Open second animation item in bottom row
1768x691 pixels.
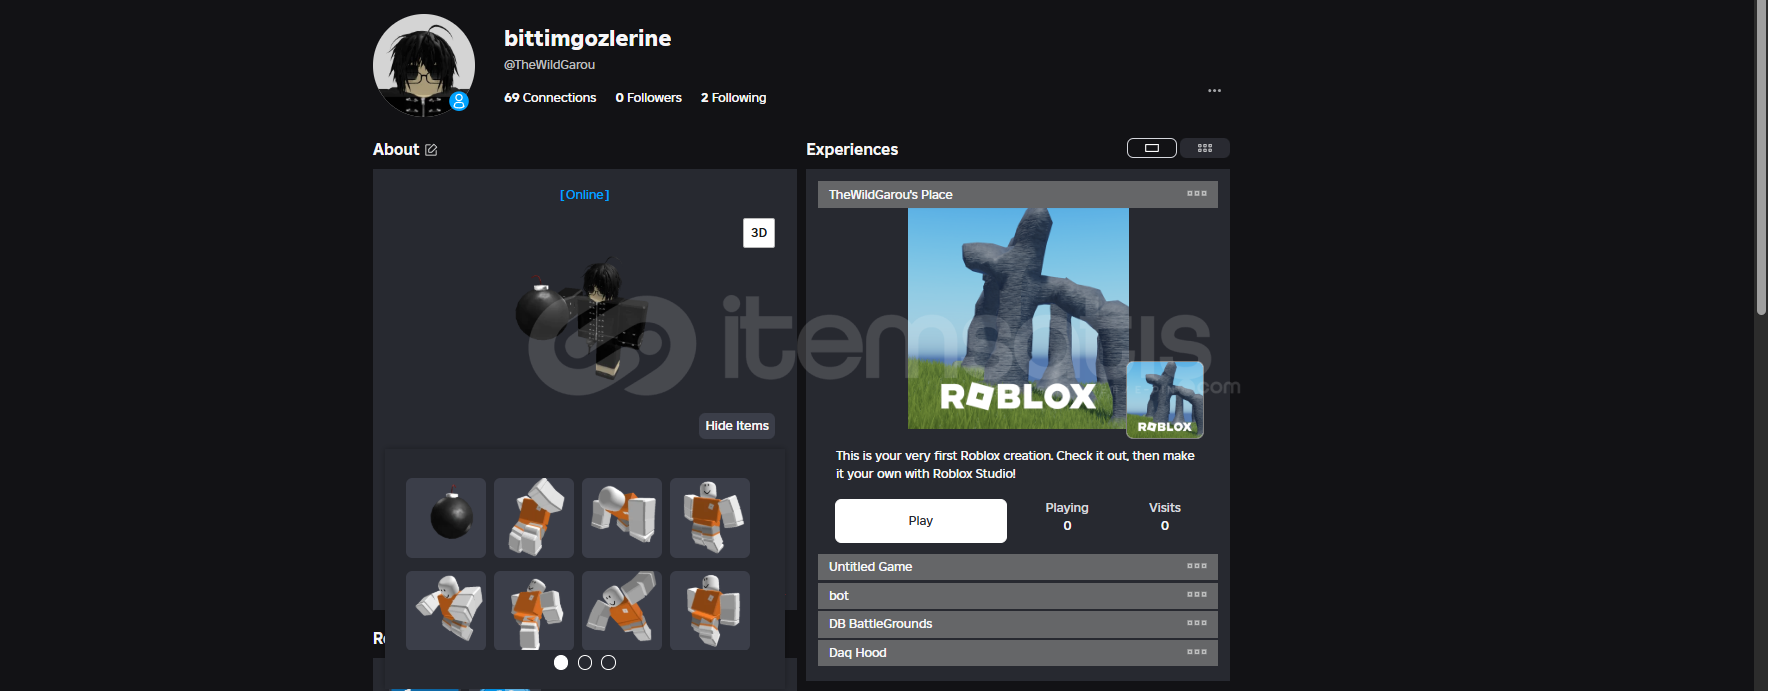click(x=534, y=611)
